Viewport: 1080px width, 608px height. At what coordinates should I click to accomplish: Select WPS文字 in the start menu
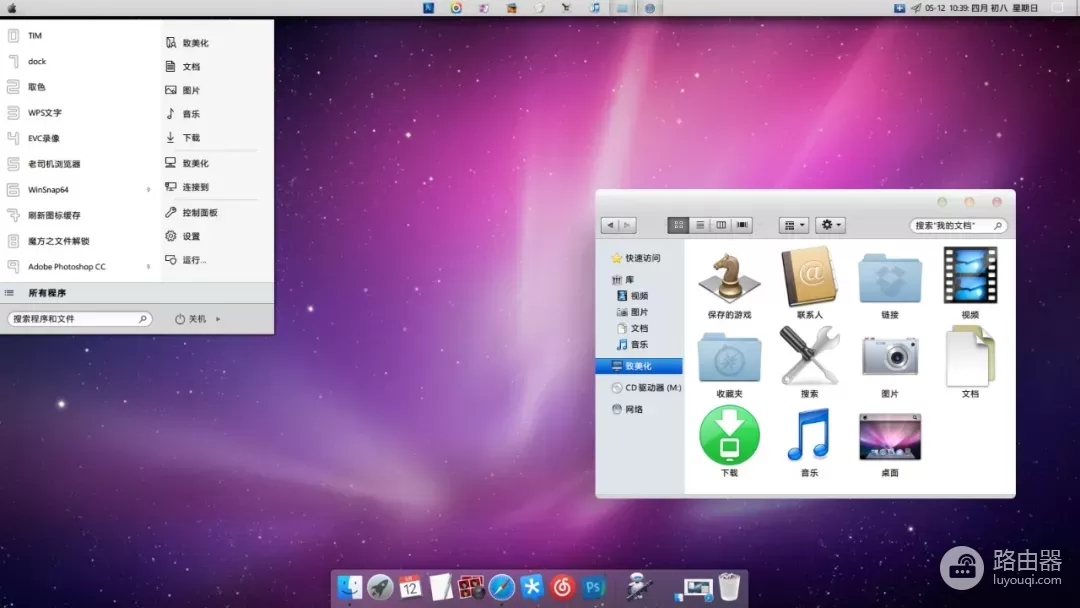coord(45,113)
